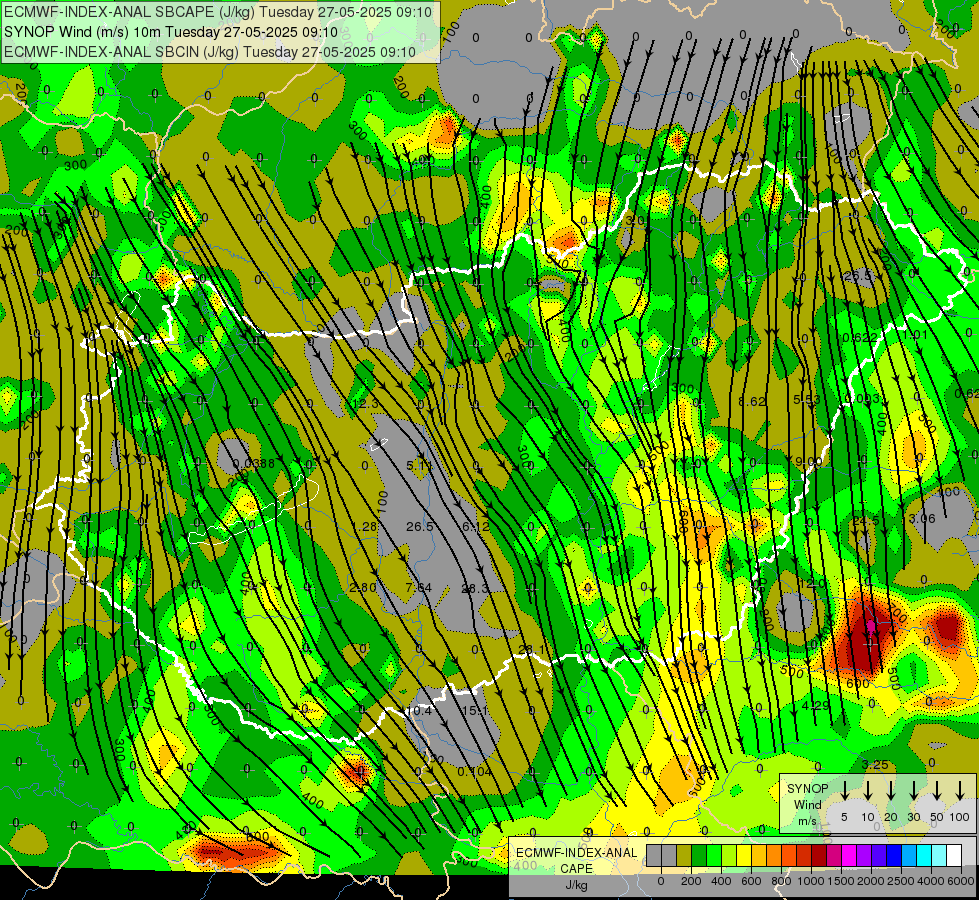Click the SBCAPE title line at top

point(218,12)
